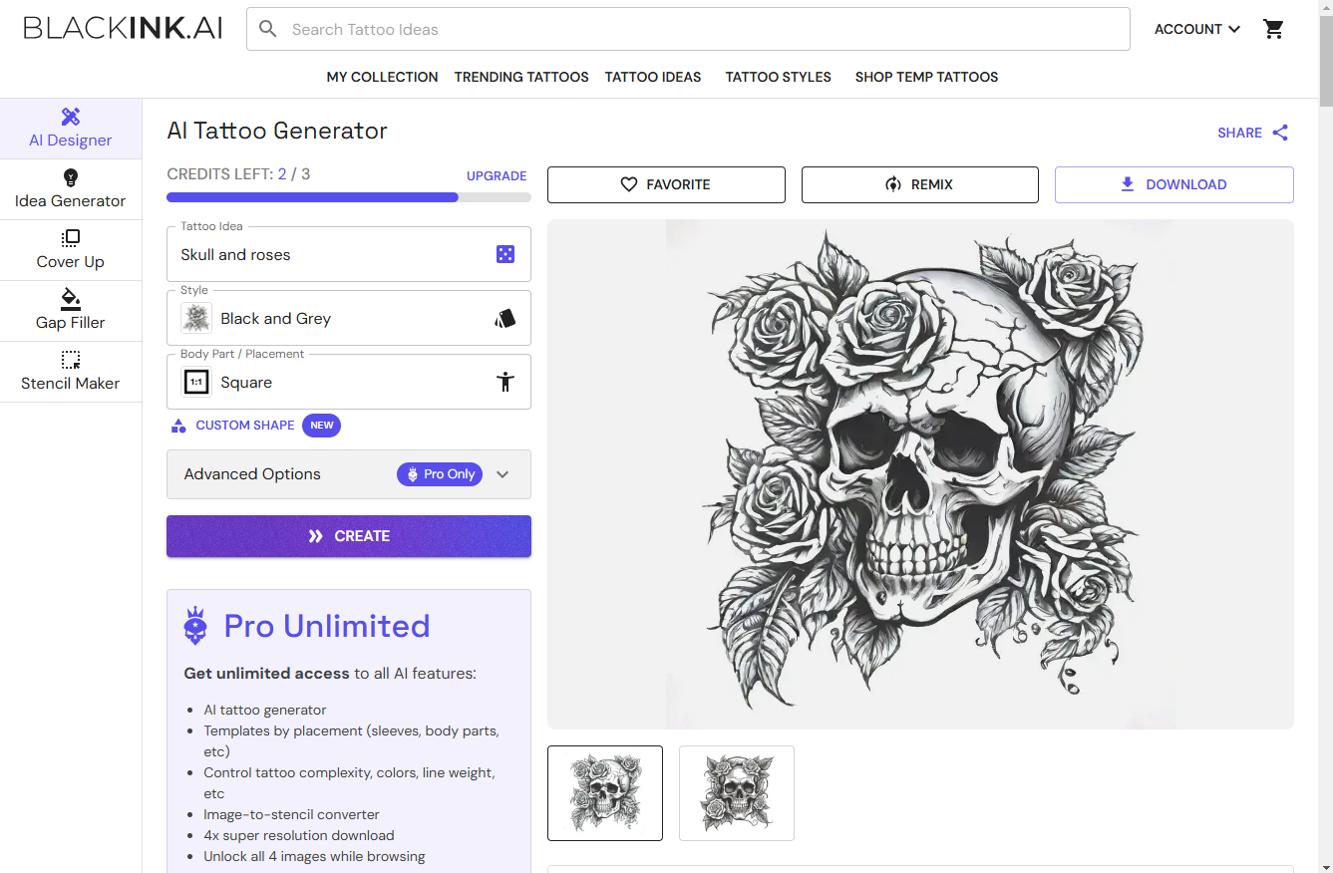Click the credits progress bar
Image resolution: width=1333 pixels, height=873 pixels.
(x=348, y=197)
